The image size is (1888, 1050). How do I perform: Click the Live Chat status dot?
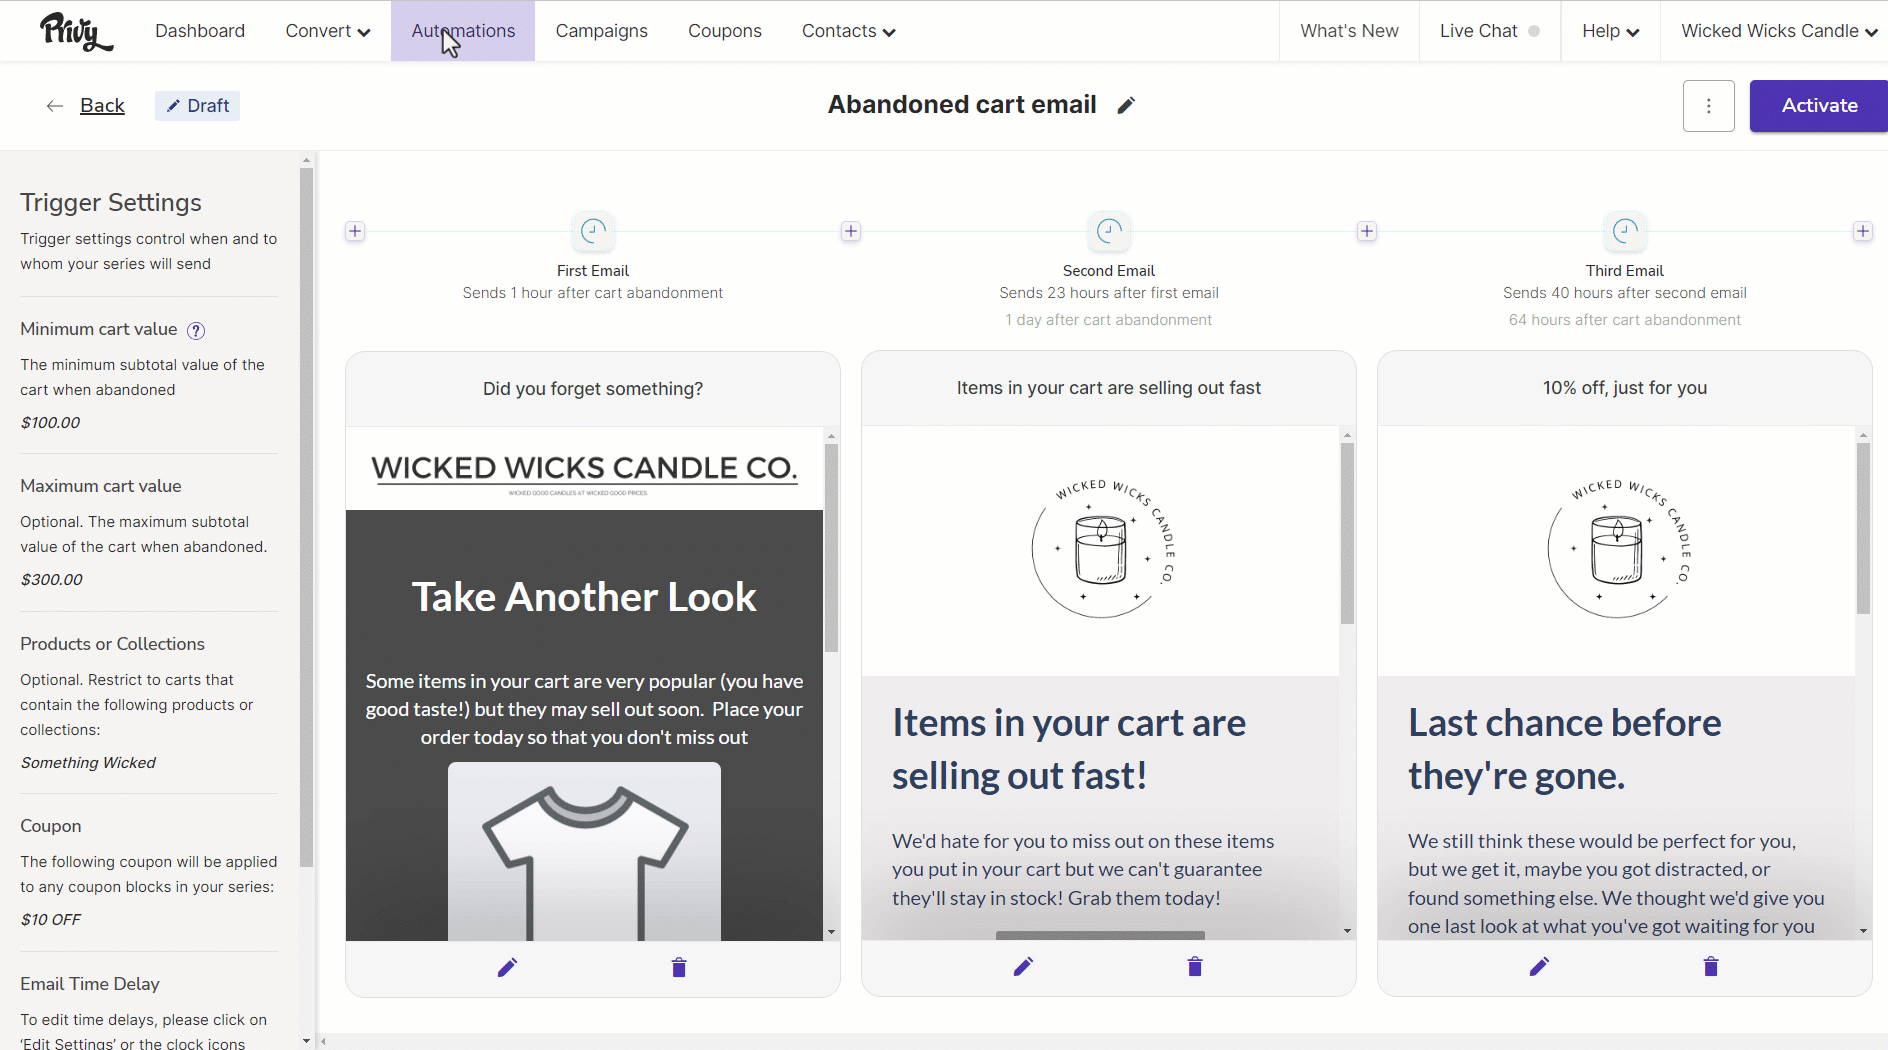[1534, 31]
